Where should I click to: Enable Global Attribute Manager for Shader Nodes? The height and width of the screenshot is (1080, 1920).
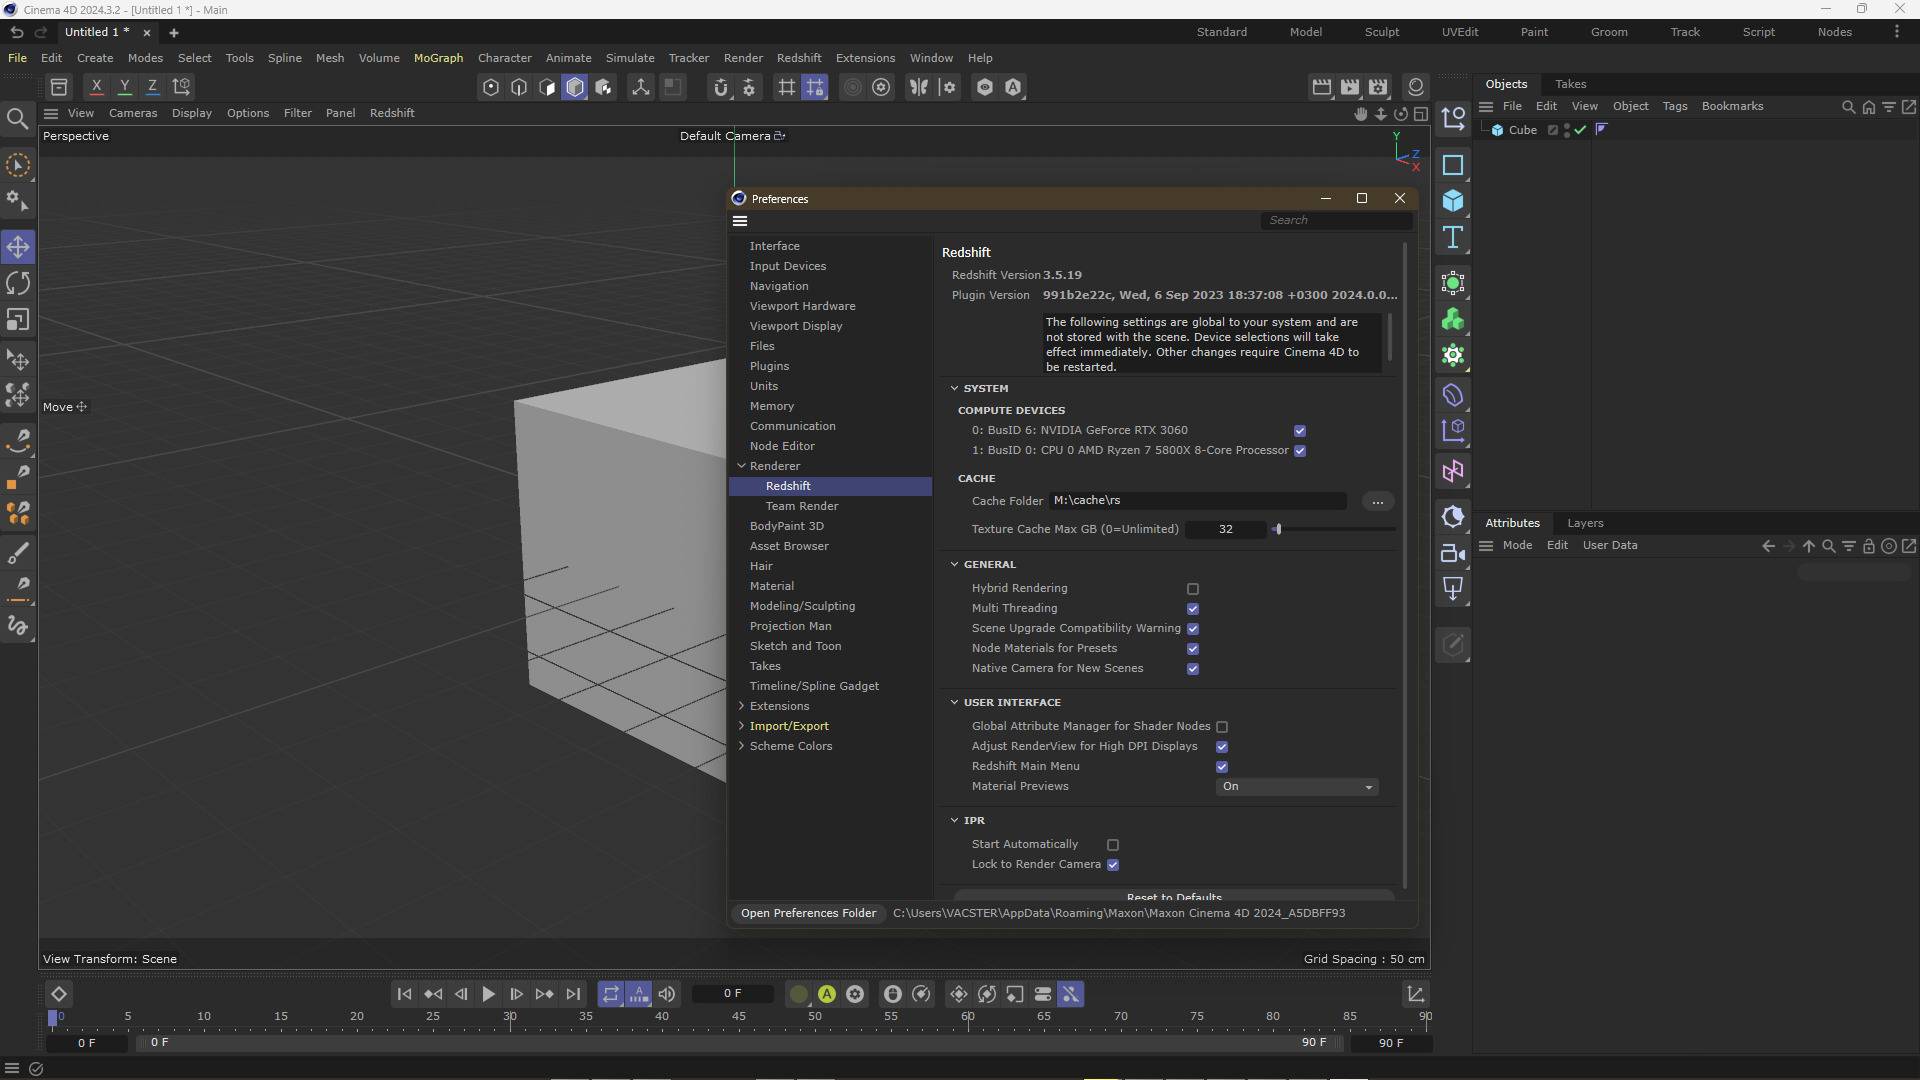click(1222, 727)
